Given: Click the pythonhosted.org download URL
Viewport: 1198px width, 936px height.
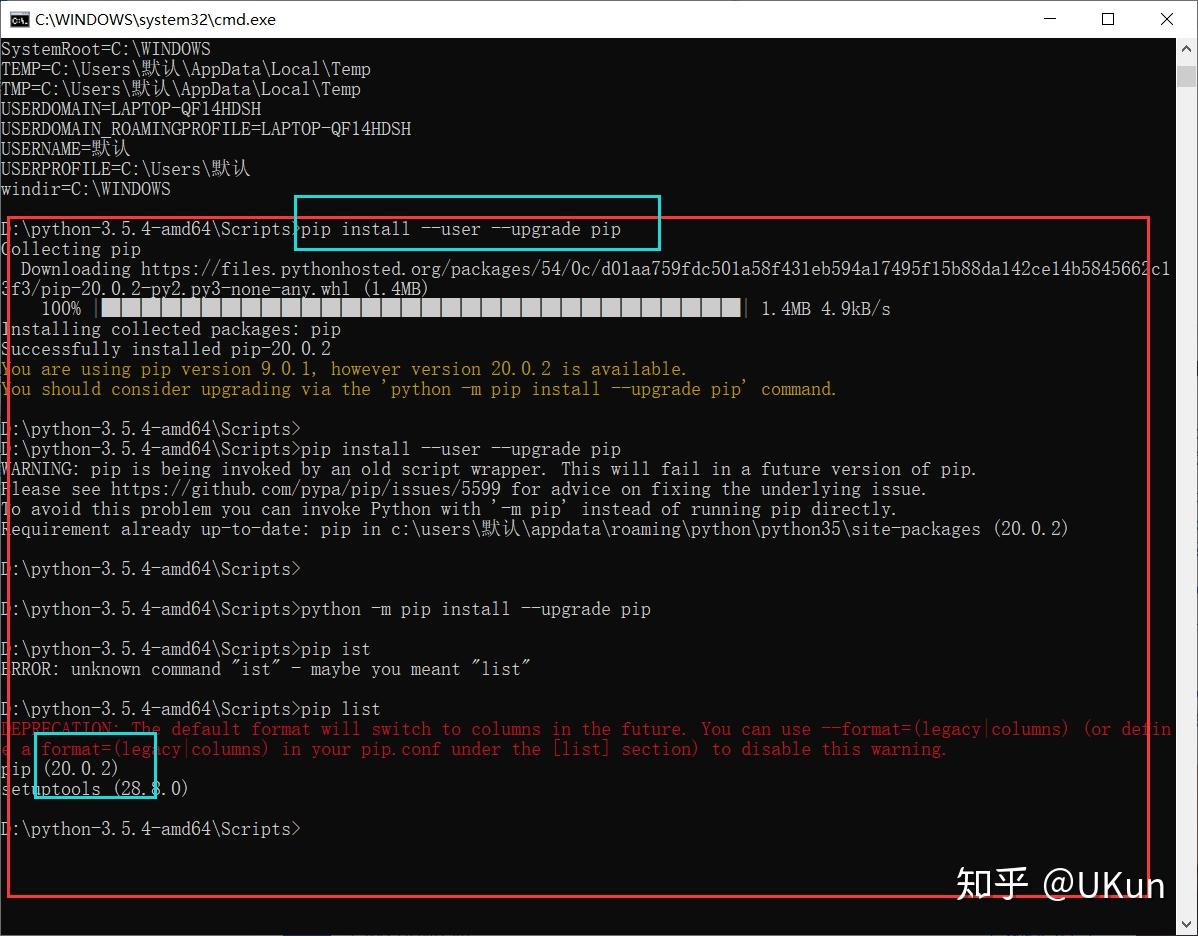Looking at the screenshot, I should tap(600, 268).
